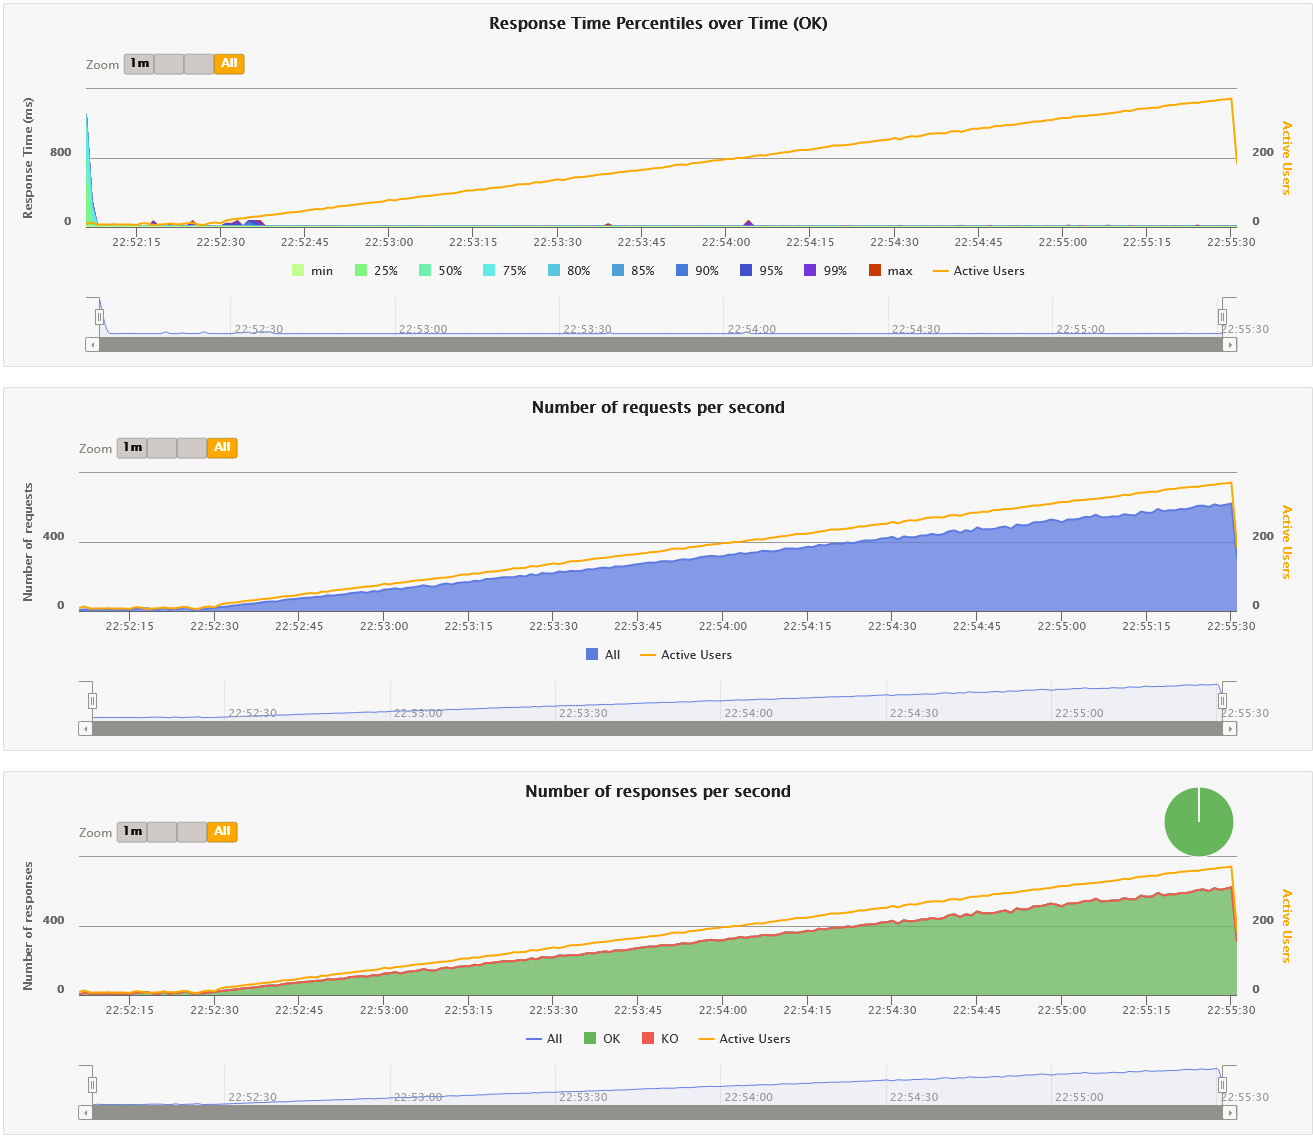This screenshot has height=1136, width=1313.
Task: Toggle All line in responses legend
Action: pos(544,1039)
